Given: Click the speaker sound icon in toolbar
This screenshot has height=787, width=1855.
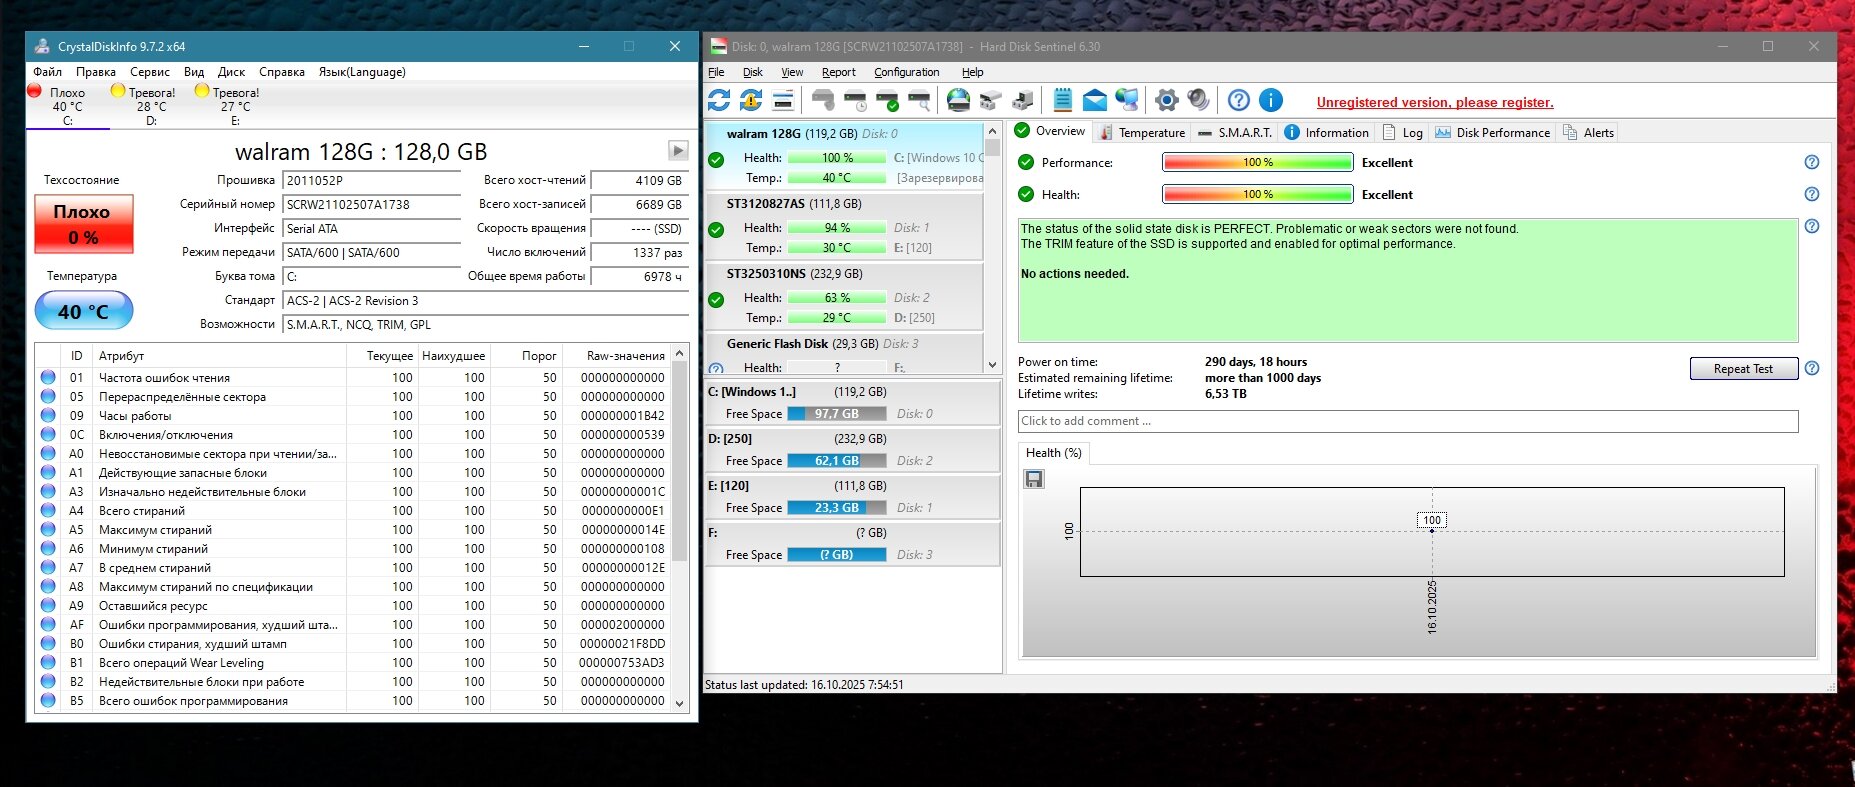Looking at the screenshot, I should [1198, 100].
